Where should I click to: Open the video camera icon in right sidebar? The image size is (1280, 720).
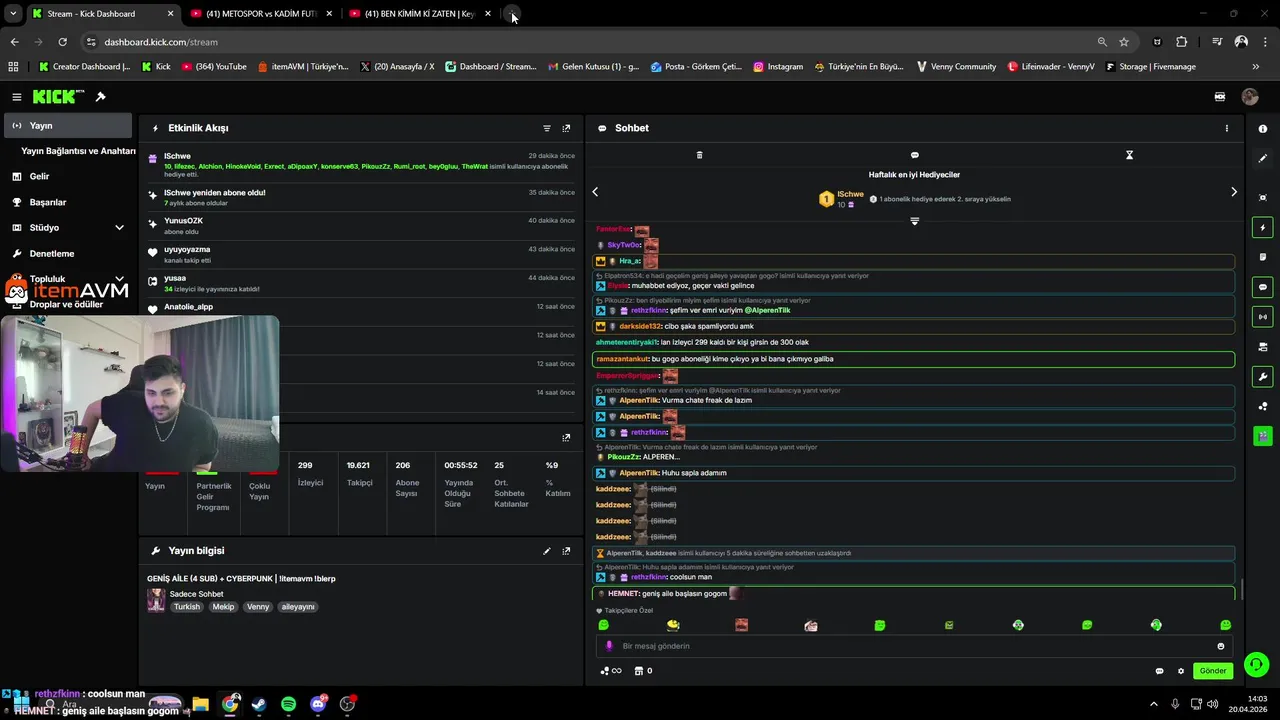pyautogui.click(x=1262, y=347)
